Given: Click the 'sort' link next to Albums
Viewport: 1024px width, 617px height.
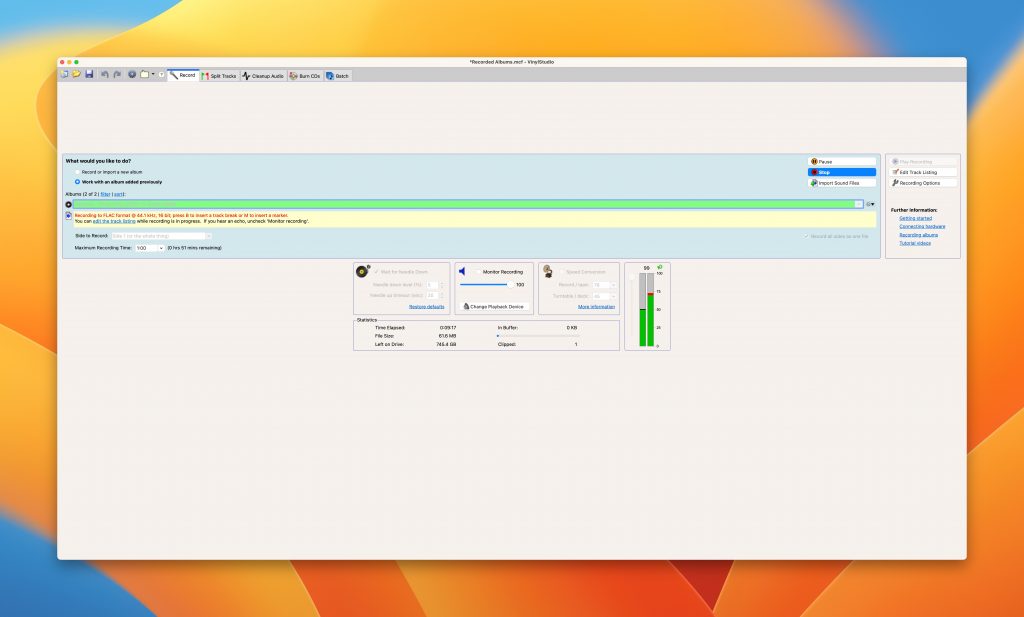Looking at the screenshot, I should [x=118, y=195].
